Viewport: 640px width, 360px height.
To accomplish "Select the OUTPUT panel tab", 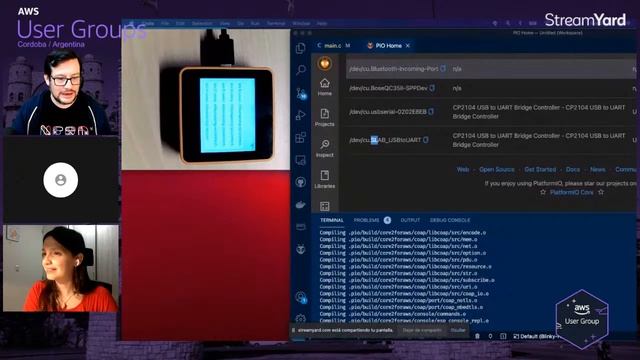I will 410,220.
